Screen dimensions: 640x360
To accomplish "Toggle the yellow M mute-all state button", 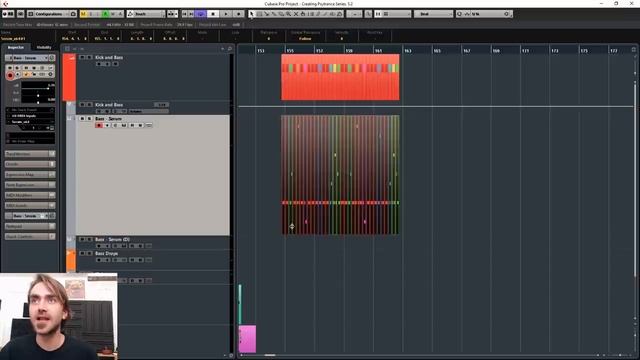I will 83,14.
